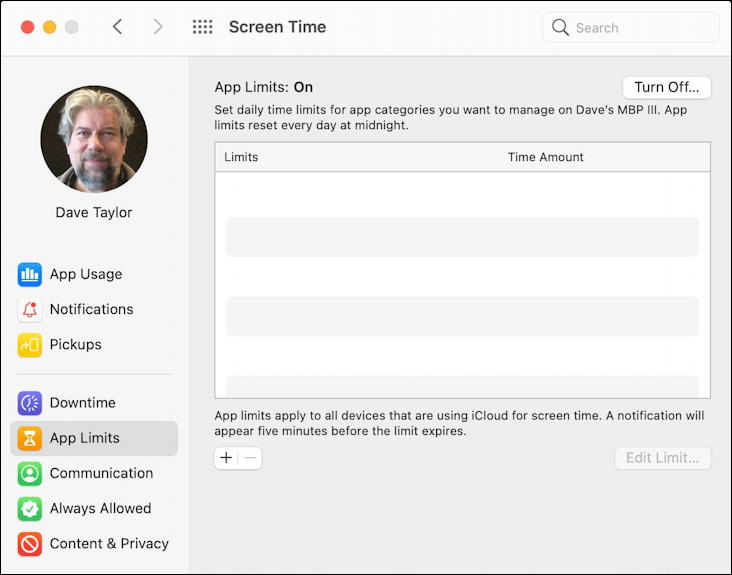Close the Screen Time window
This screenshot has width=732, height=575.
pyautogui.click(x=28, y=27)
